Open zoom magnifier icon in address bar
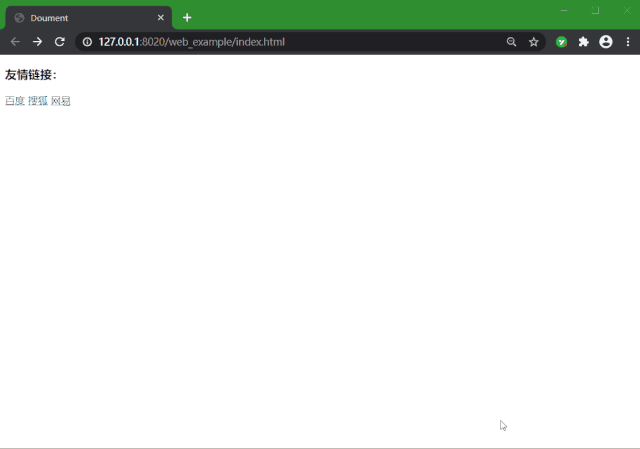Viewport: 640px width, 449px height. click(511, 42)
